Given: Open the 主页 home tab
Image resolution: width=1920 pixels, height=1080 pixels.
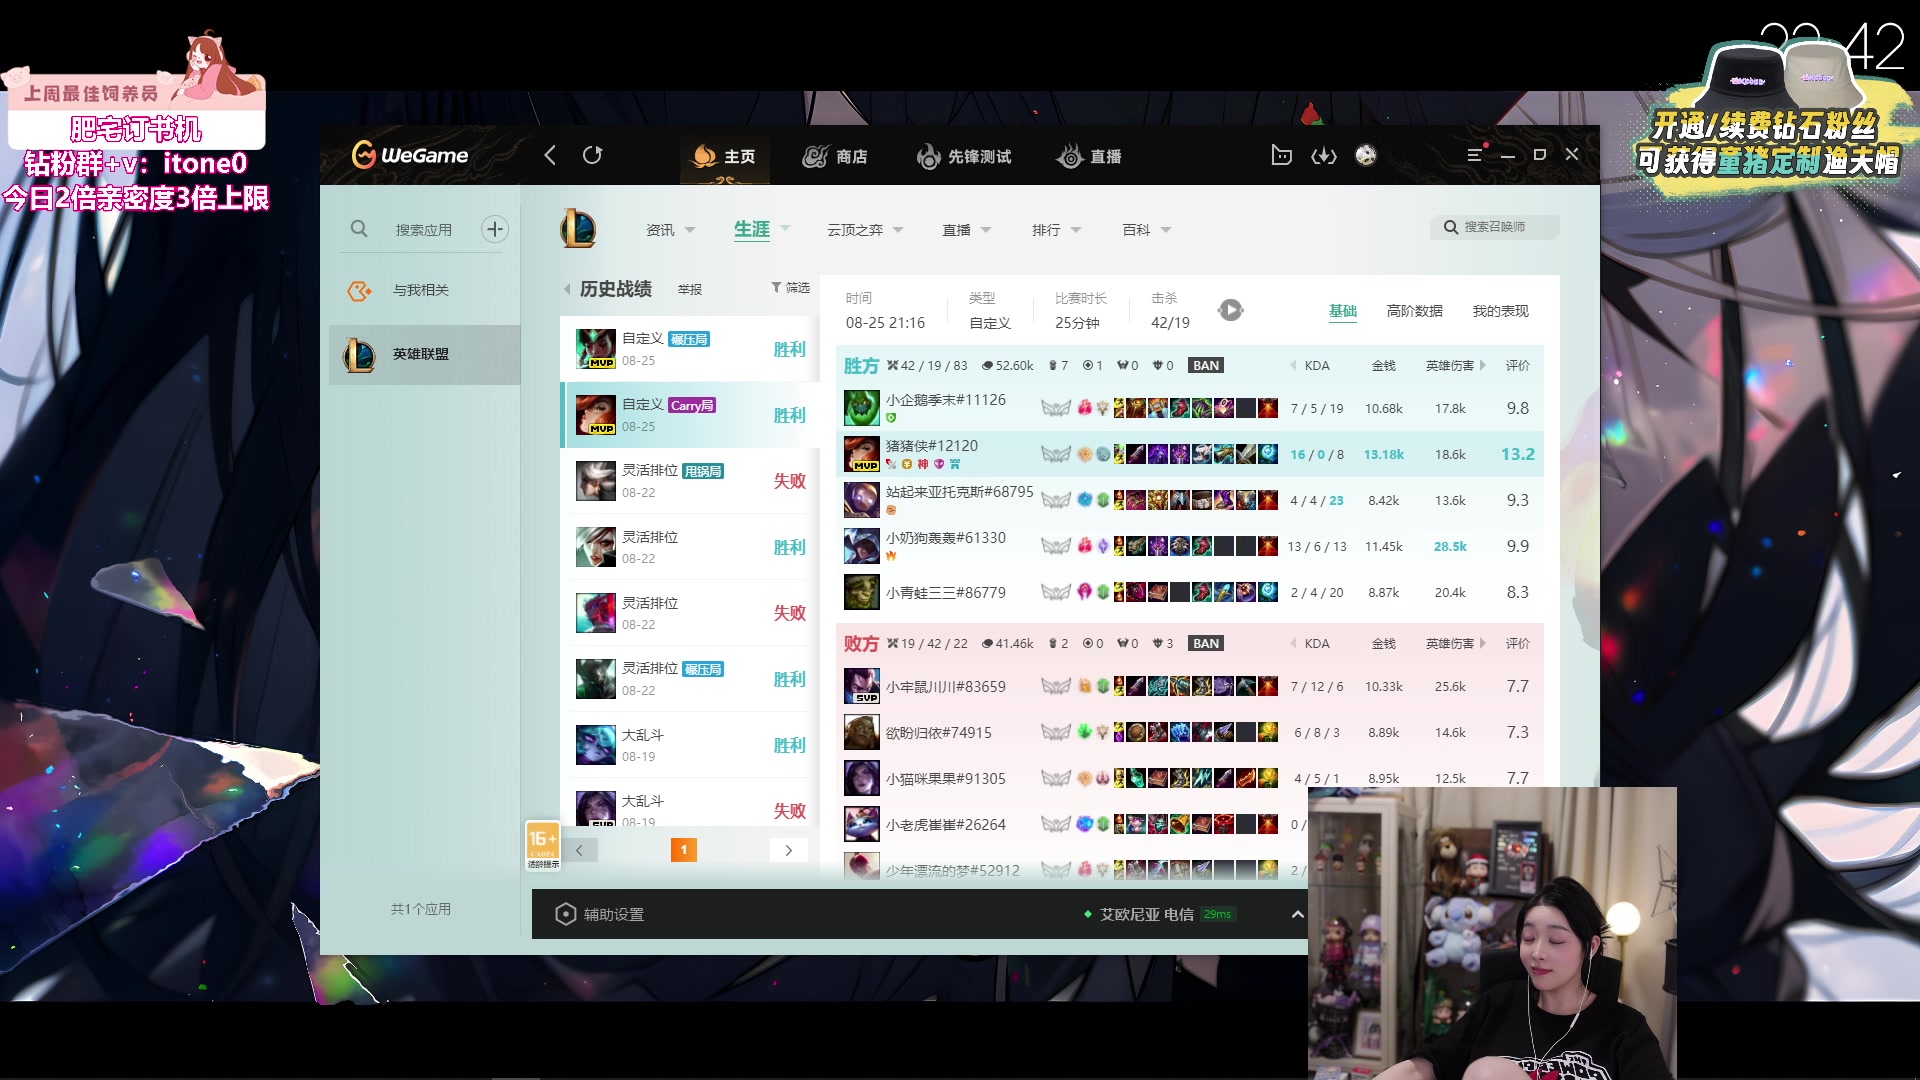Looking at the screenshot, I should pyautogui.click(x=725, y=156).
